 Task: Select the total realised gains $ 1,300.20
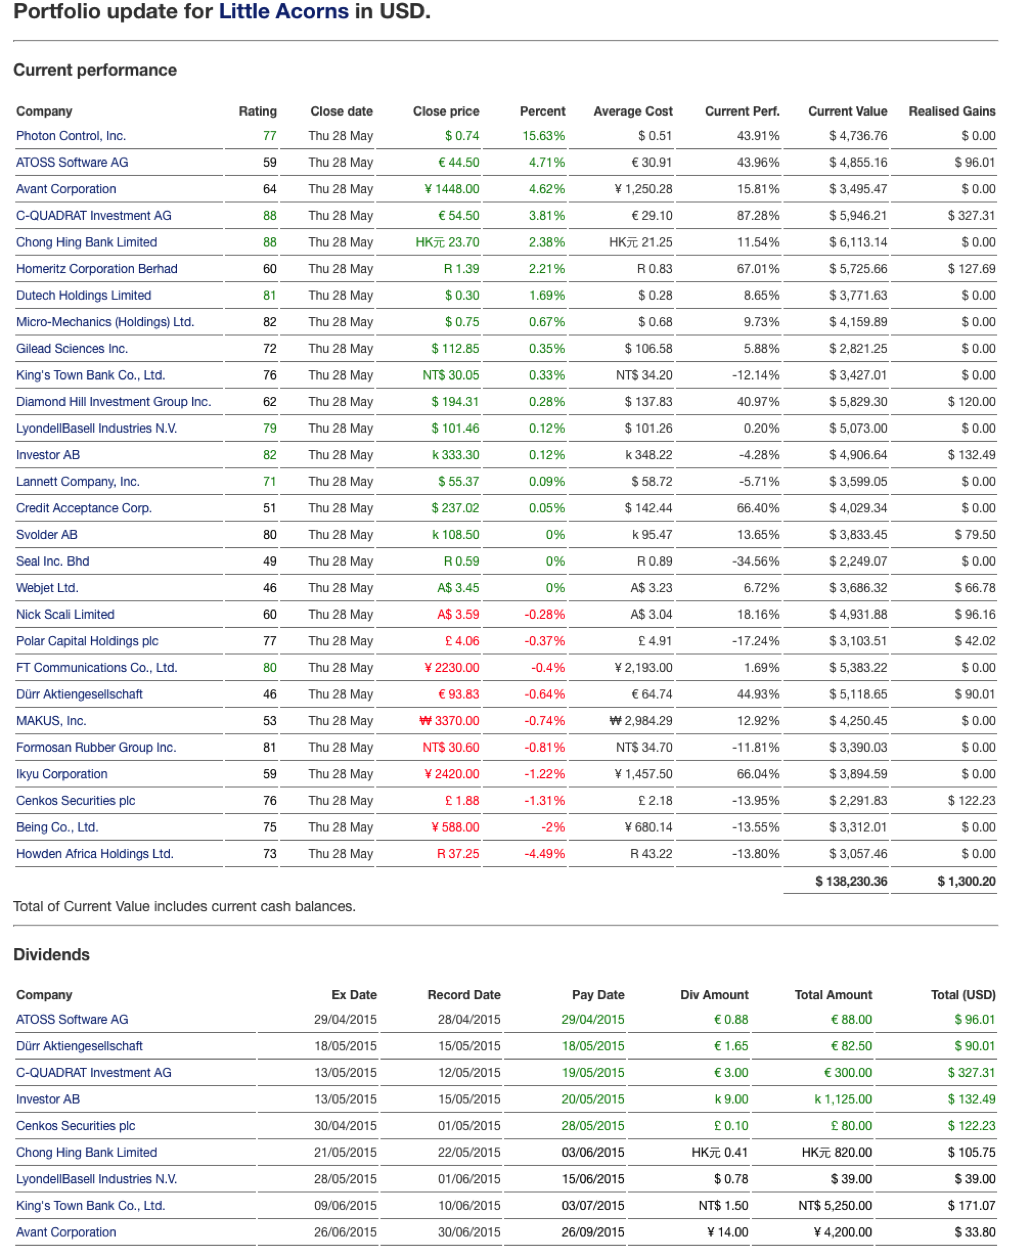(966, 882)
